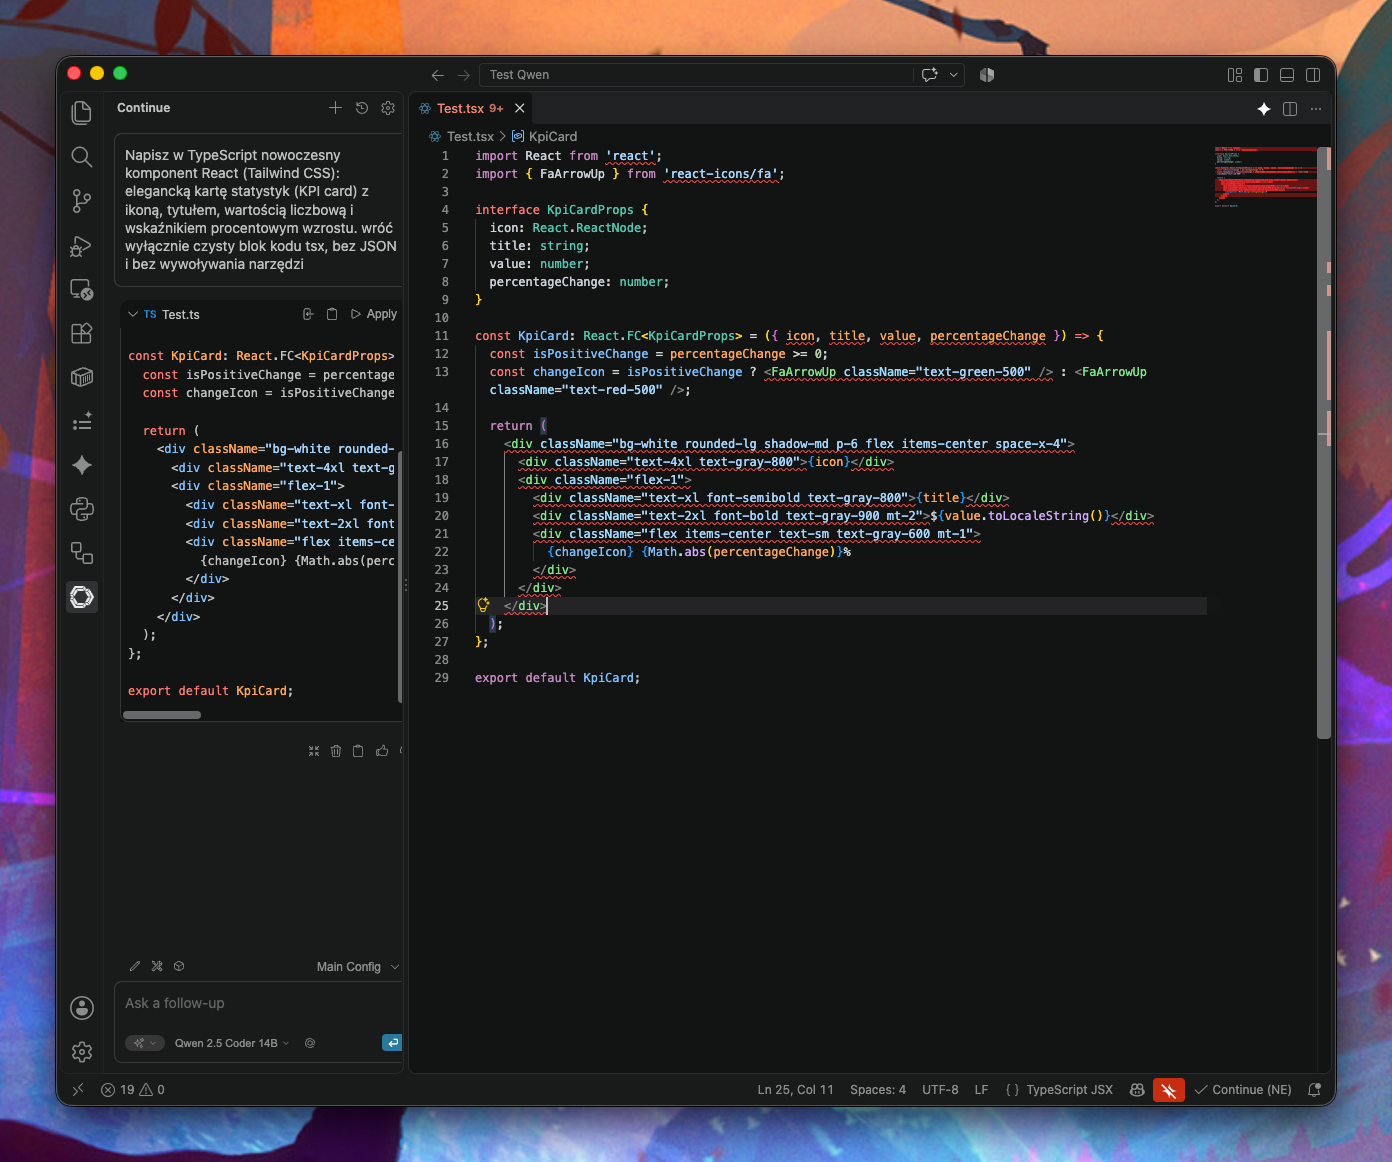Click the Ask a follow-up input field

click(x=259, y=1003)
